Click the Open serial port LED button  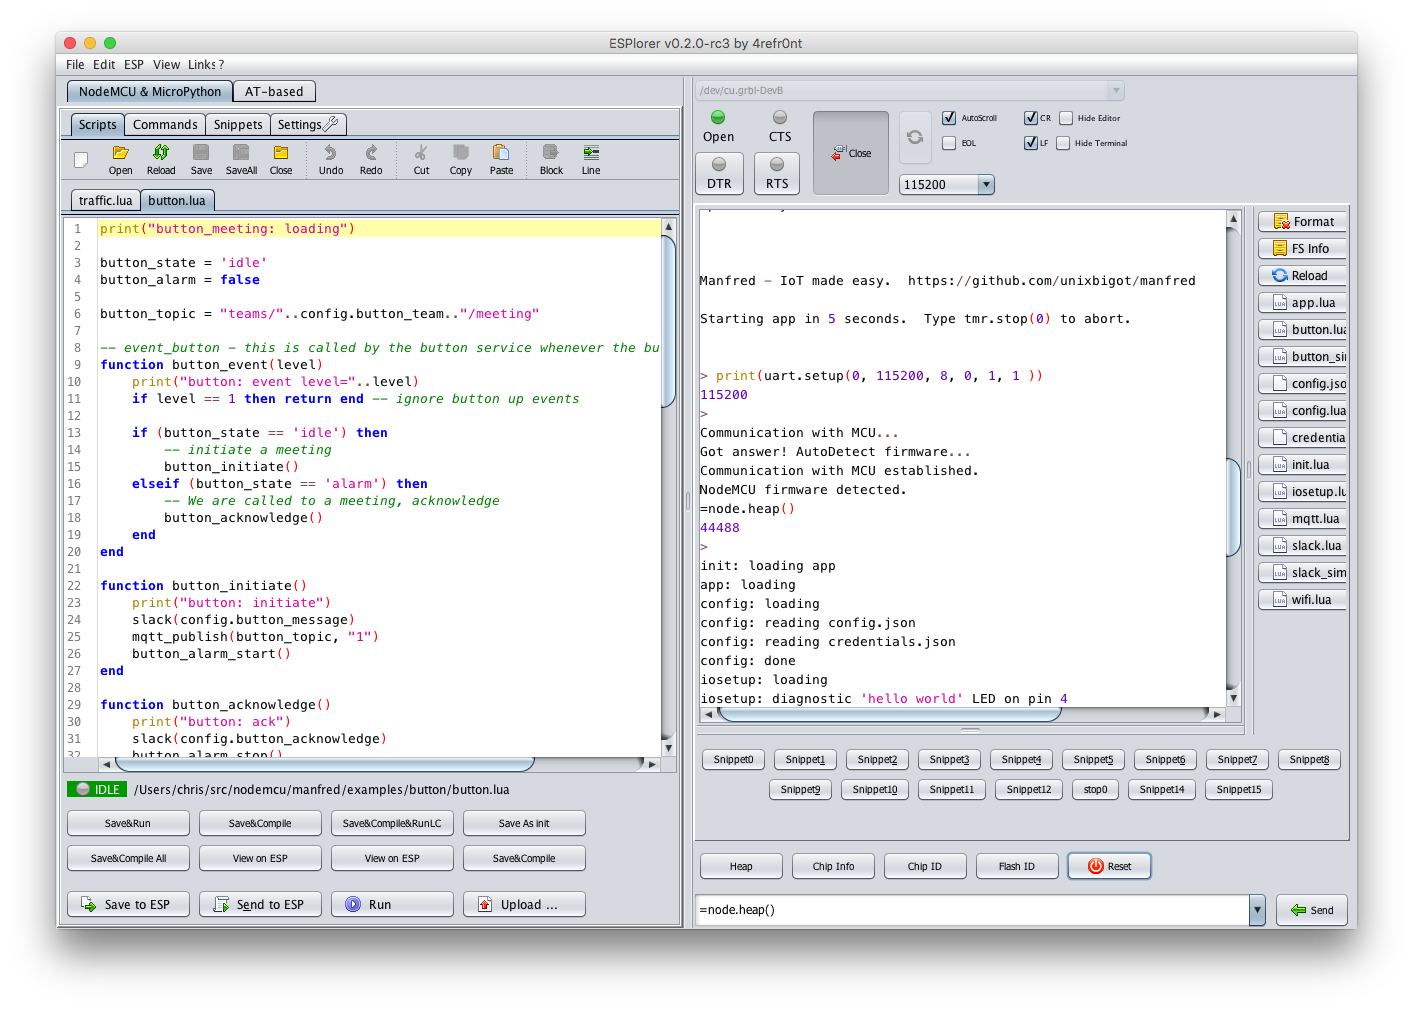[x=718, y=127]
